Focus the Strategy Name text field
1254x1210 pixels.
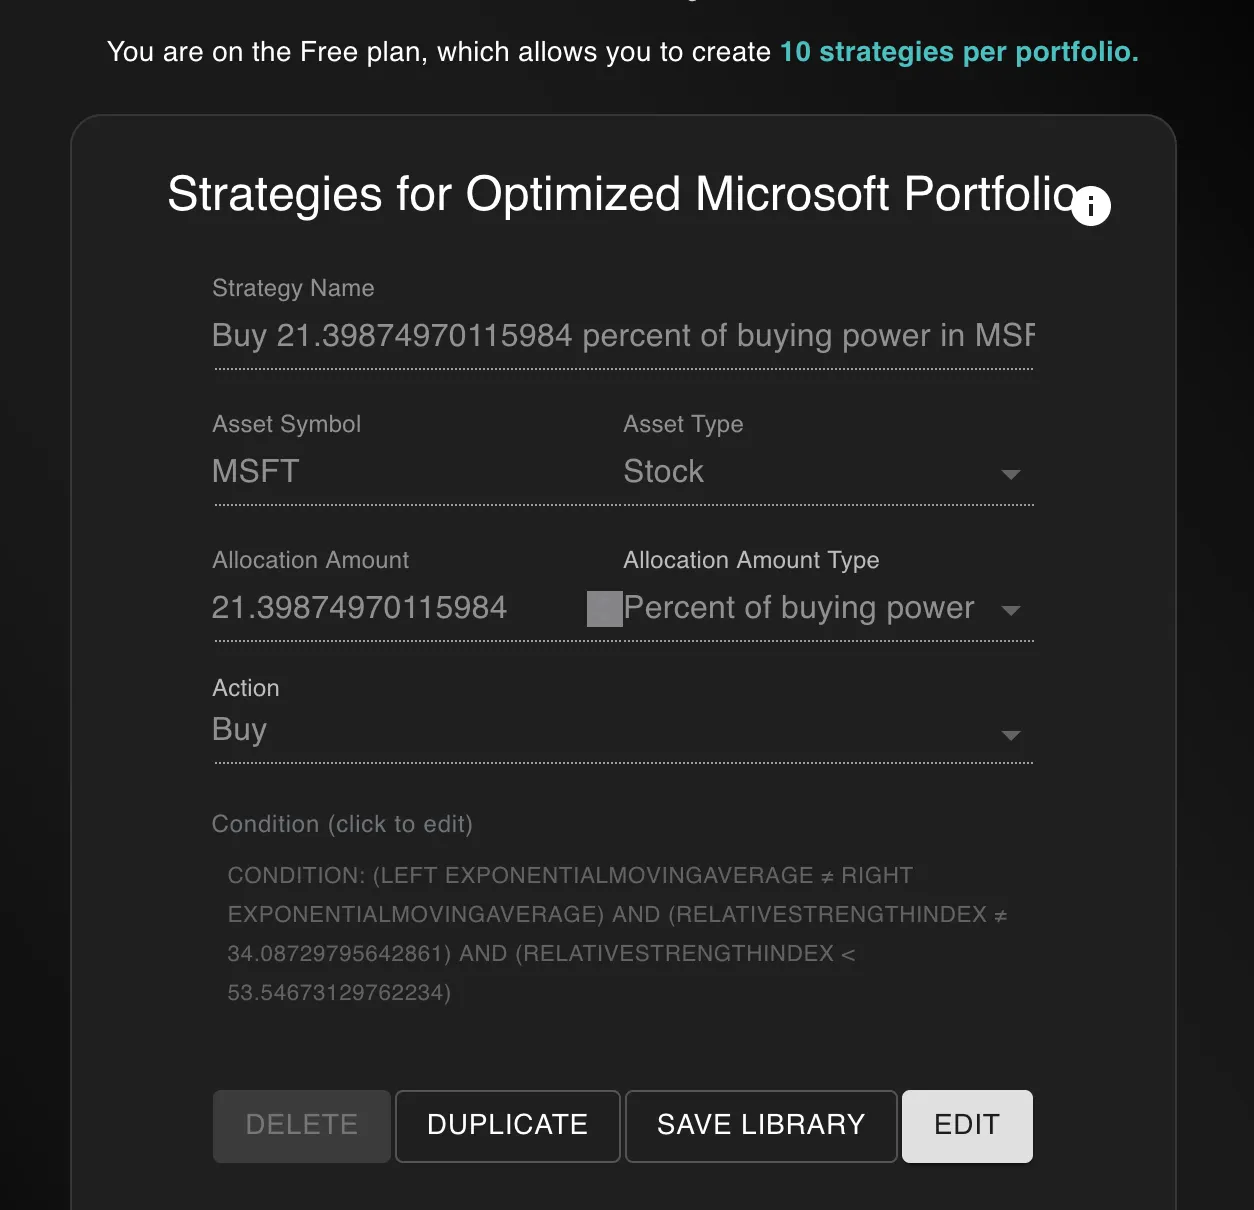click(x=623, y=336)
